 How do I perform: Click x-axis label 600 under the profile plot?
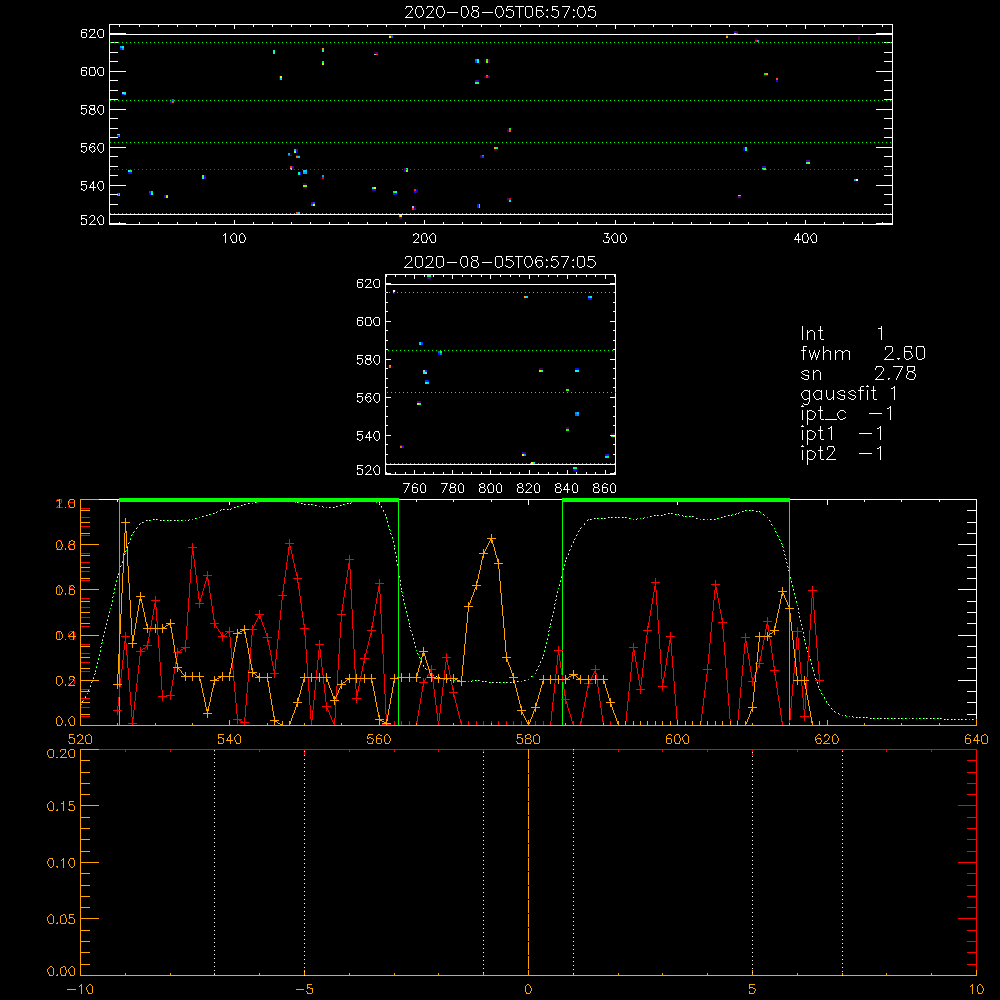point(677,739)
